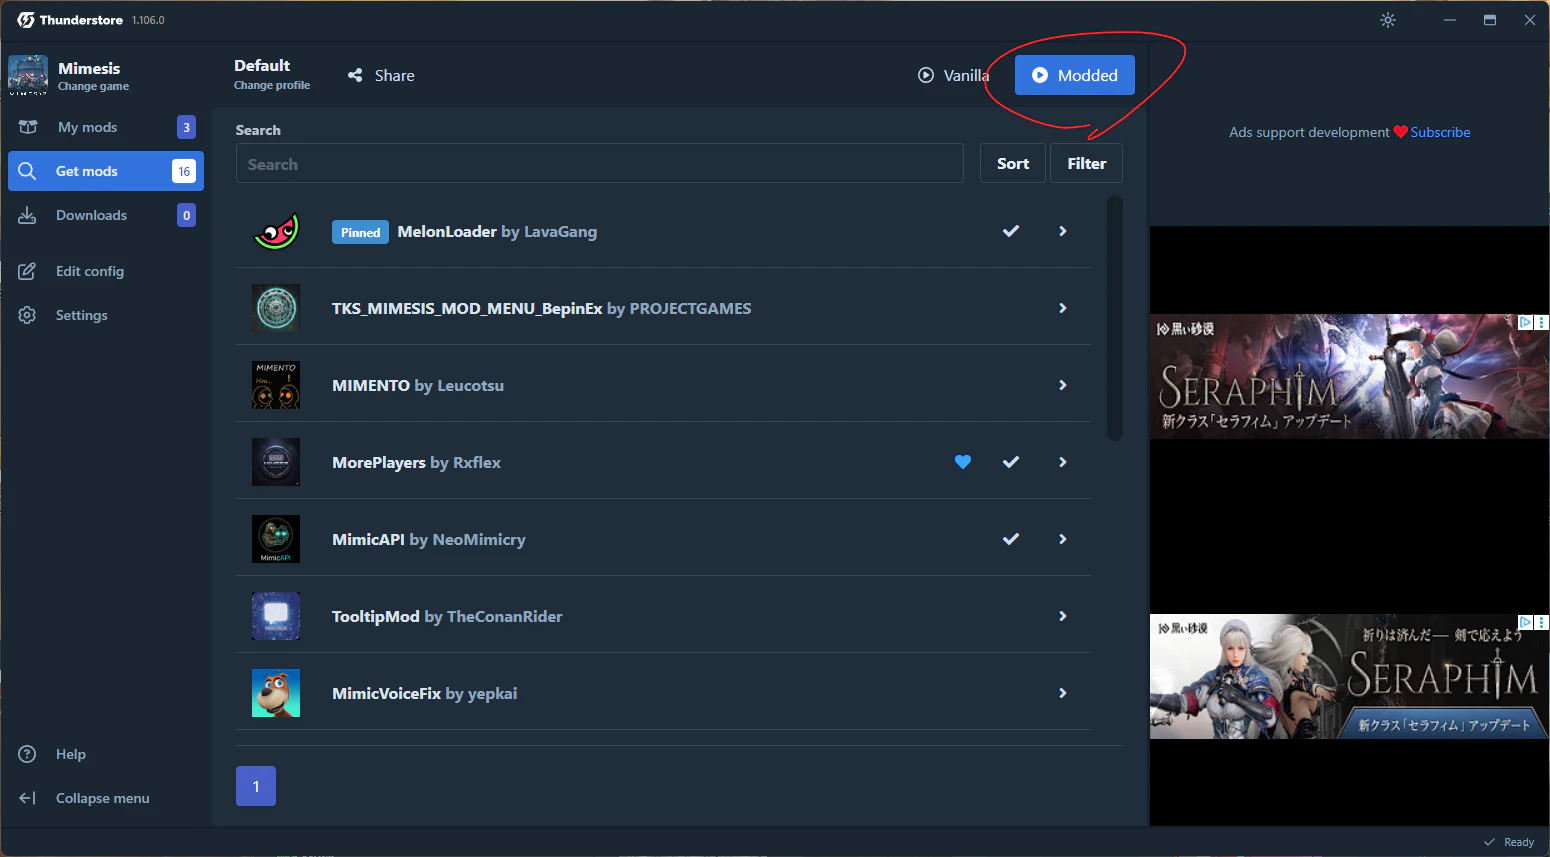Expand the MorePlayers row chevron
Screen dimensions: 1550x857
point(1063,462)
